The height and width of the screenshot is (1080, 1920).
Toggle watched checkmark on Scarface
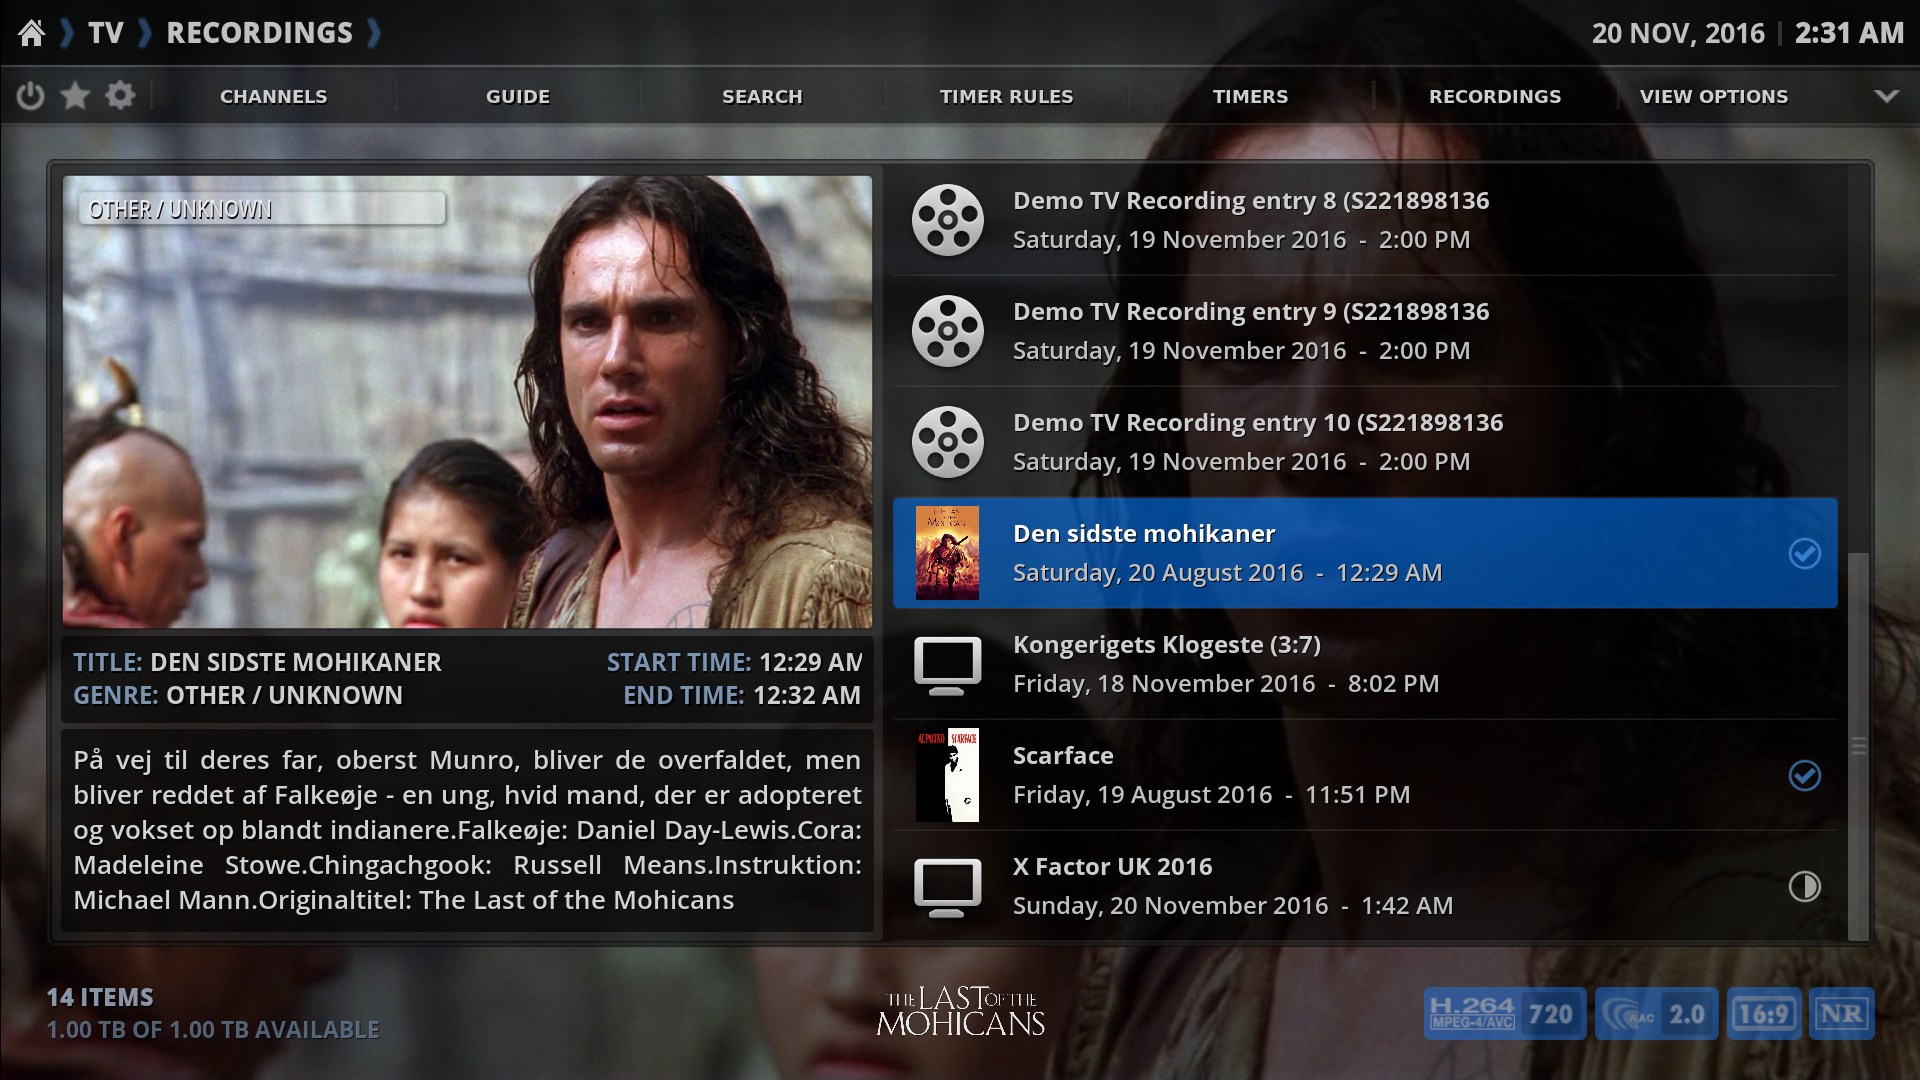click(1805, 775)
